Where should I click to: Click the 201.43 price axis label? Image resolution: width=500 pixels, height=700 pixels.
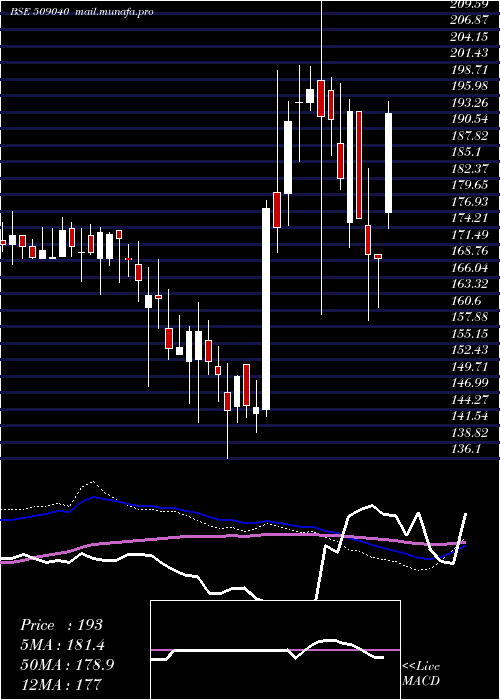tap(470, 53)
